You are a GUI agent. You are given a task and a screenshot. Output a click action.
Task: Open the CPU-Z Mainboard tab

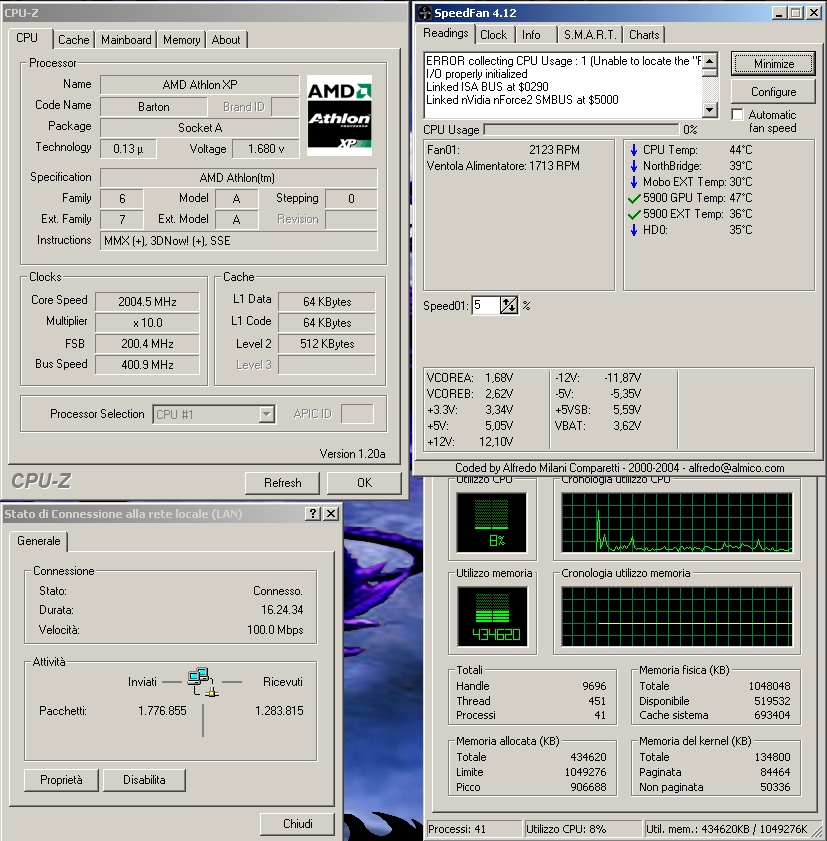click(x=126, y=40)
